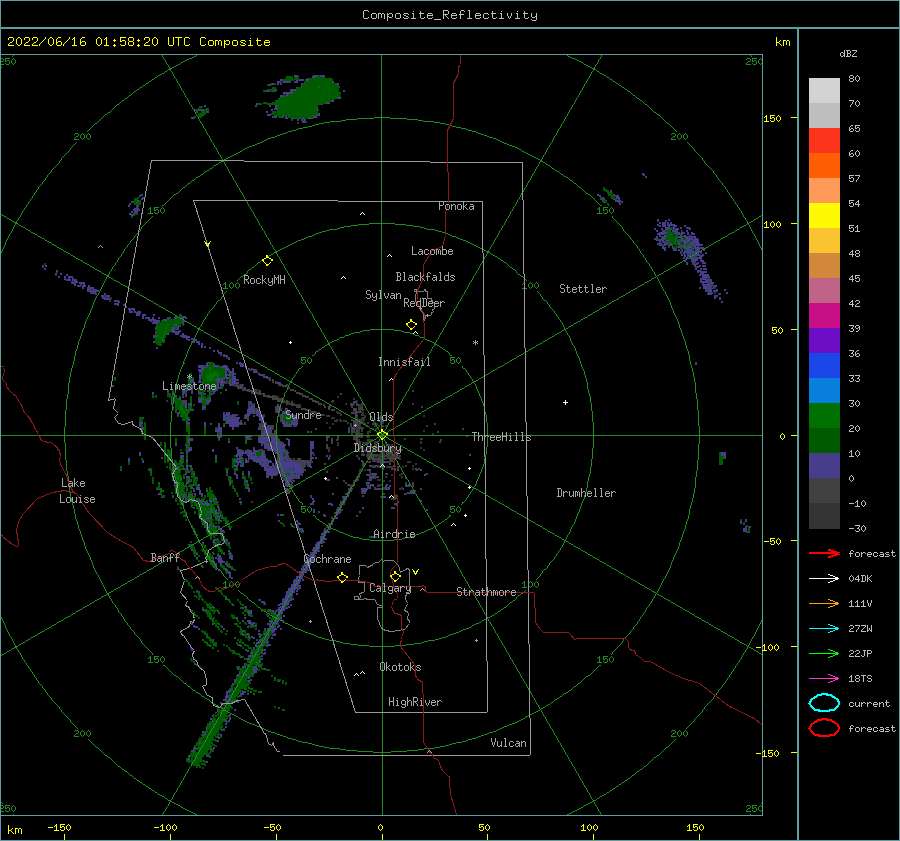Select the 39 dBZ magenta color swatch

point(824,316)
